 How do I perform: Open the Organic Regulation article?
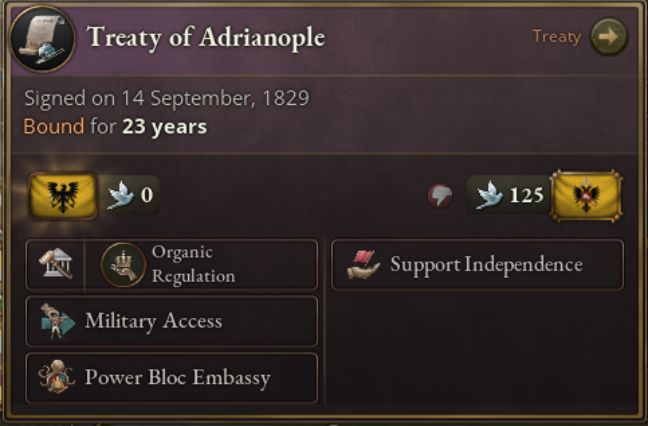[x=195, y=264]
